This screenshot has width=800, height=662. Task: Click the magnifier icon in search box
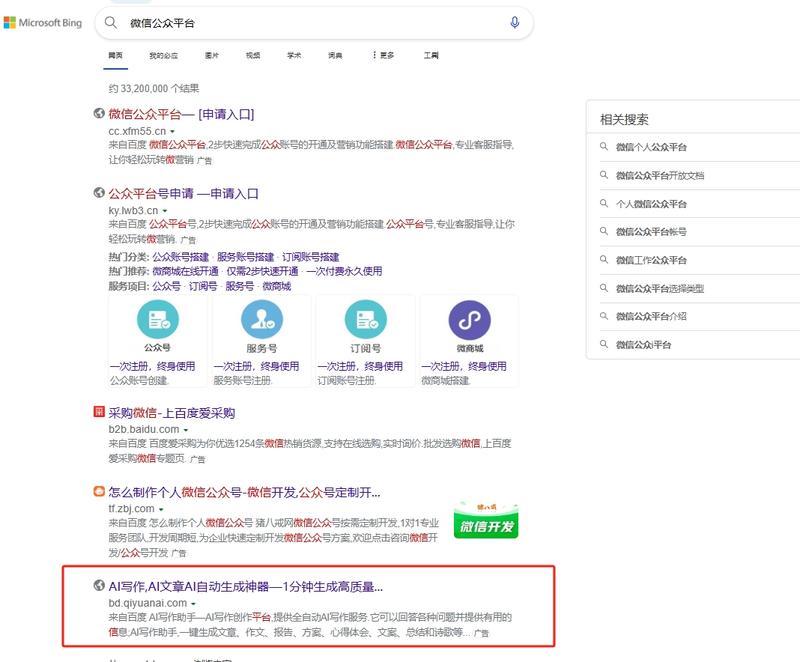pos(111,22)
